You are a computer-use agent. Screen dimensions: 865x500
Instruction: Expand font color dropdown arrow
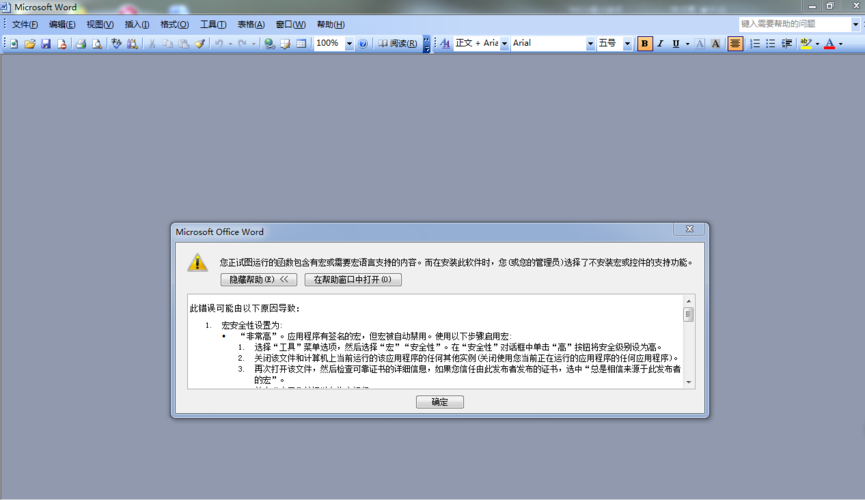coord(840,44)
